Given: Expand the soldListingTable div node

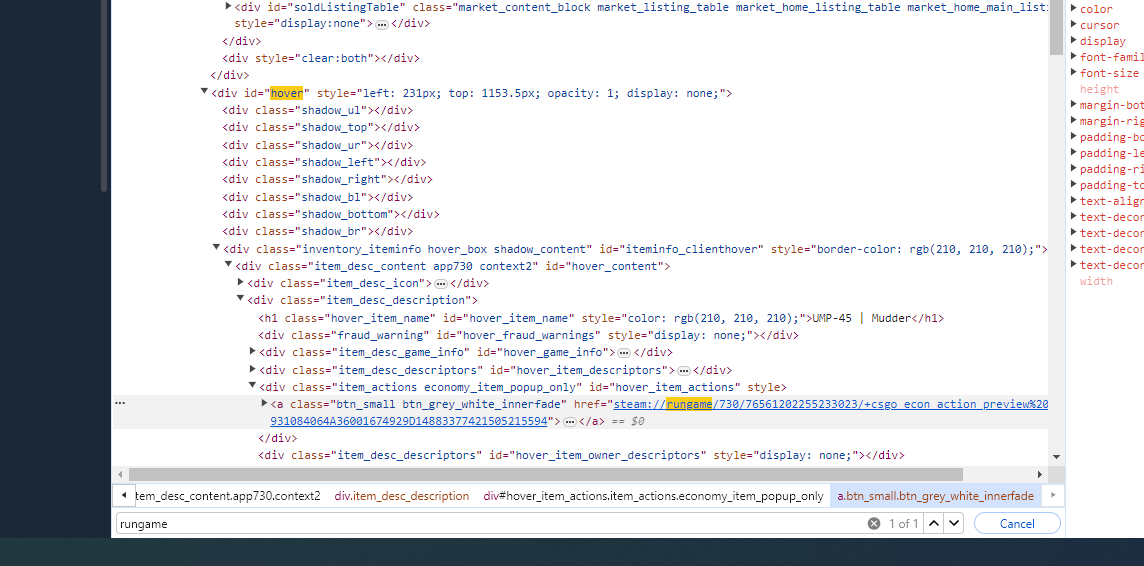Looking at the screenshot, I should tap(228, 6).
